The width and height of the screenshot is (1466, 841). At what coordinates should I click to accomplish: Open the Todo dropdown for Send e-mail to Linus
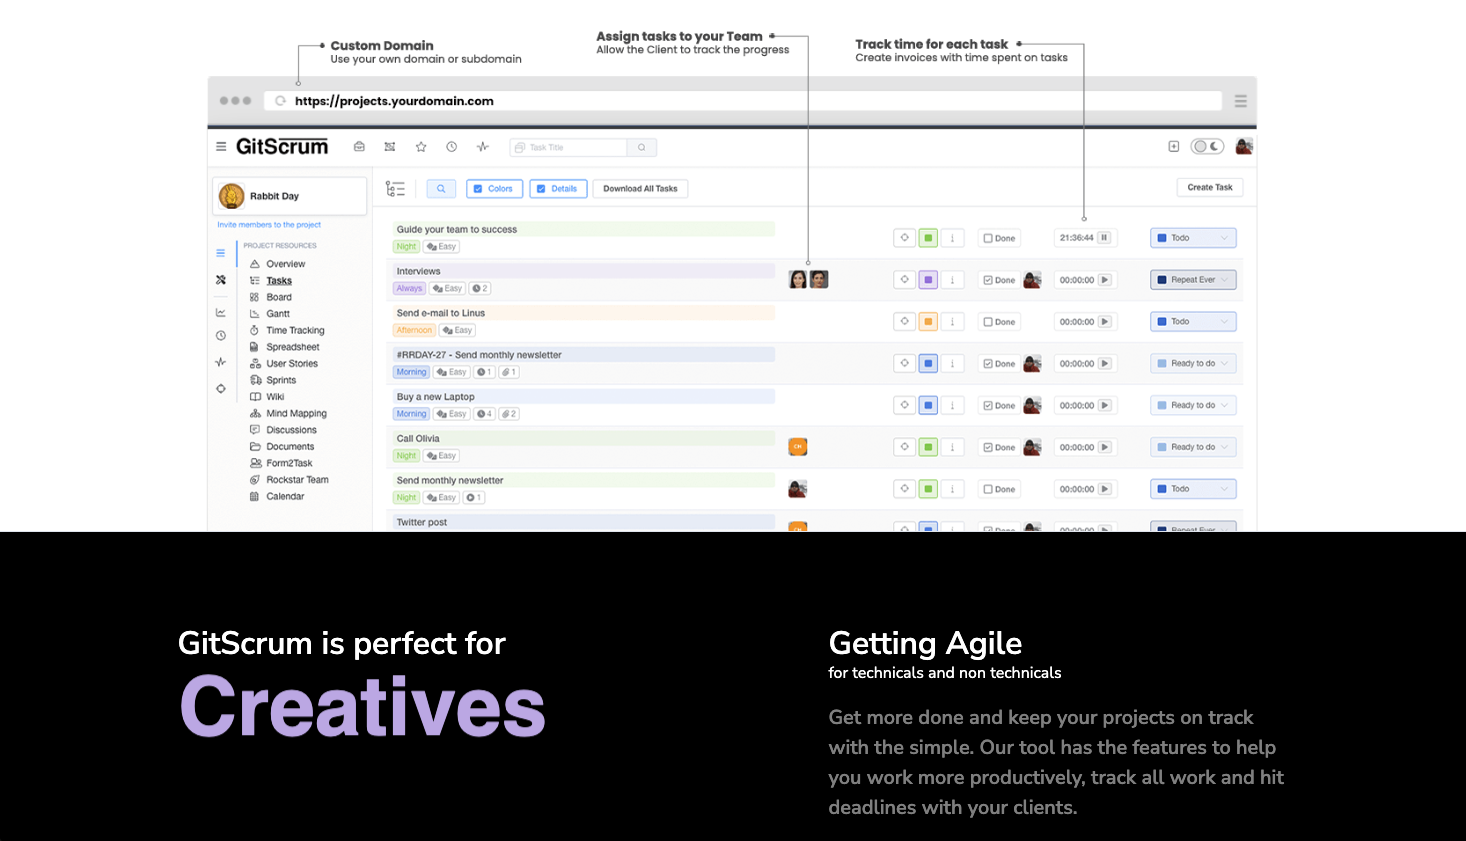point(1193,322)
